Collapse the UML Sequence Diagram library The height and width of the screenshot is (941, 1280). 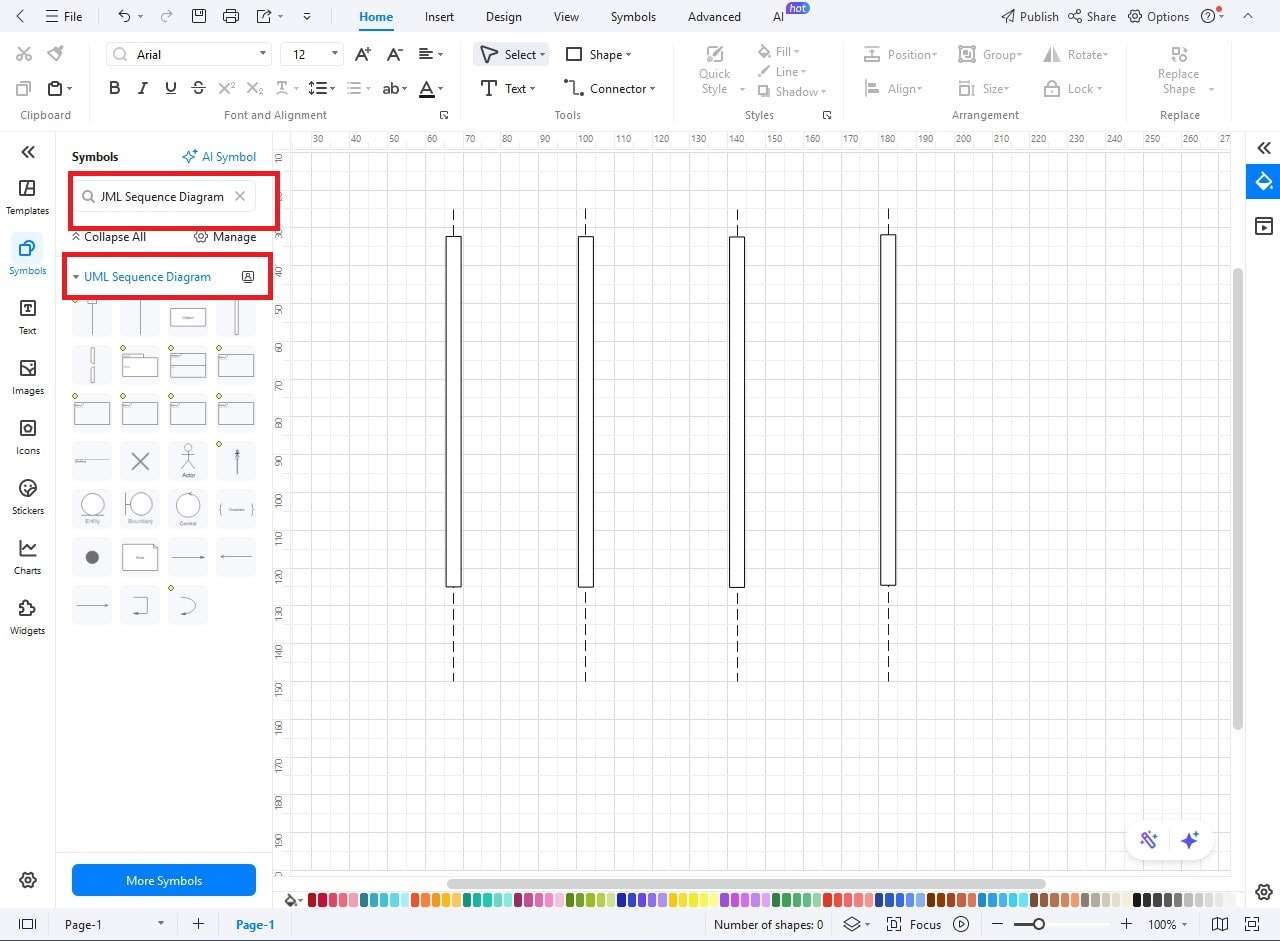pyautogui.click(x=76, y=277)
